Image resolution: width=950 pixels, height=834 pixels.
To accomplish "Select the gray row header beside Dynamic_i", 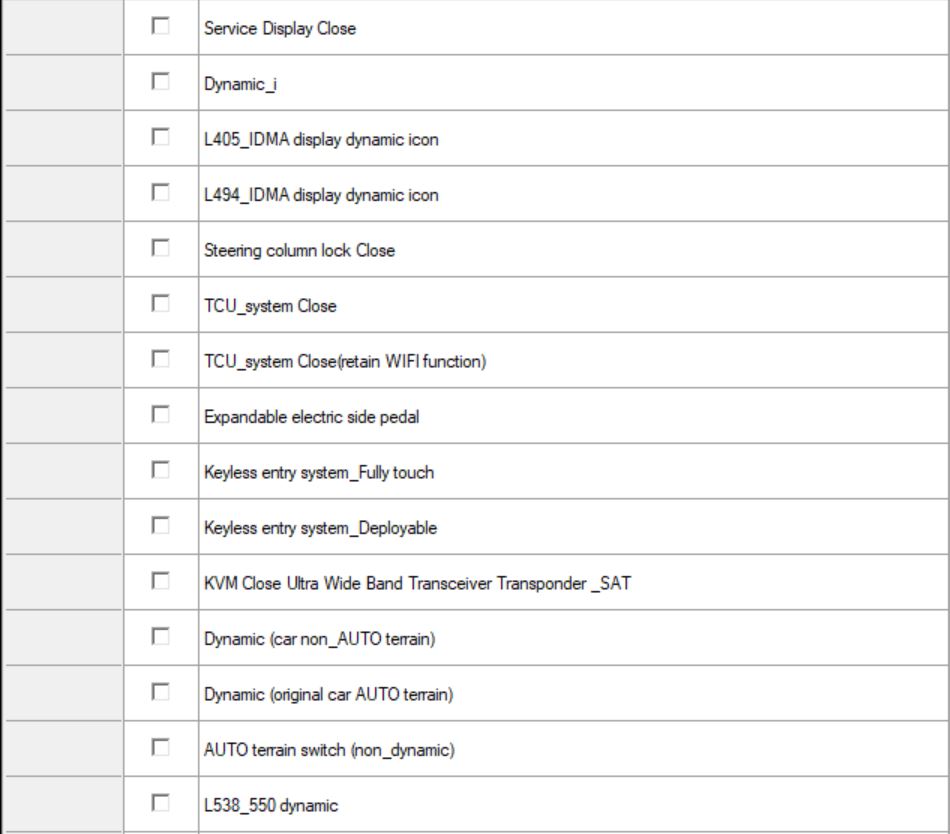I will pos(63,83).
